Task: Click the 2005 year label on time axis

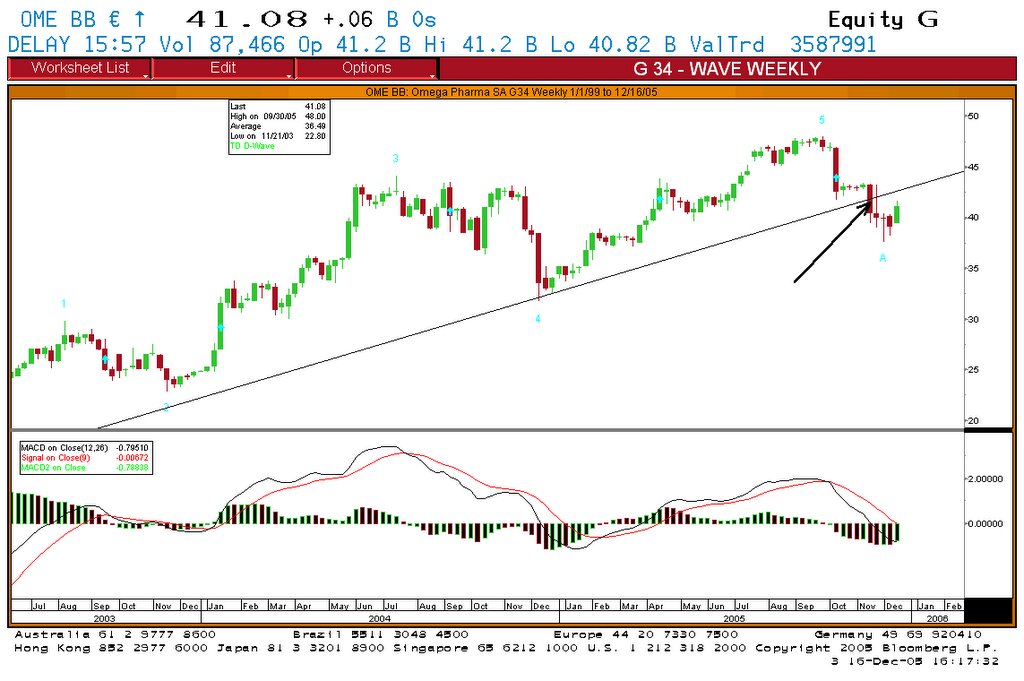Action: (734, 618)
